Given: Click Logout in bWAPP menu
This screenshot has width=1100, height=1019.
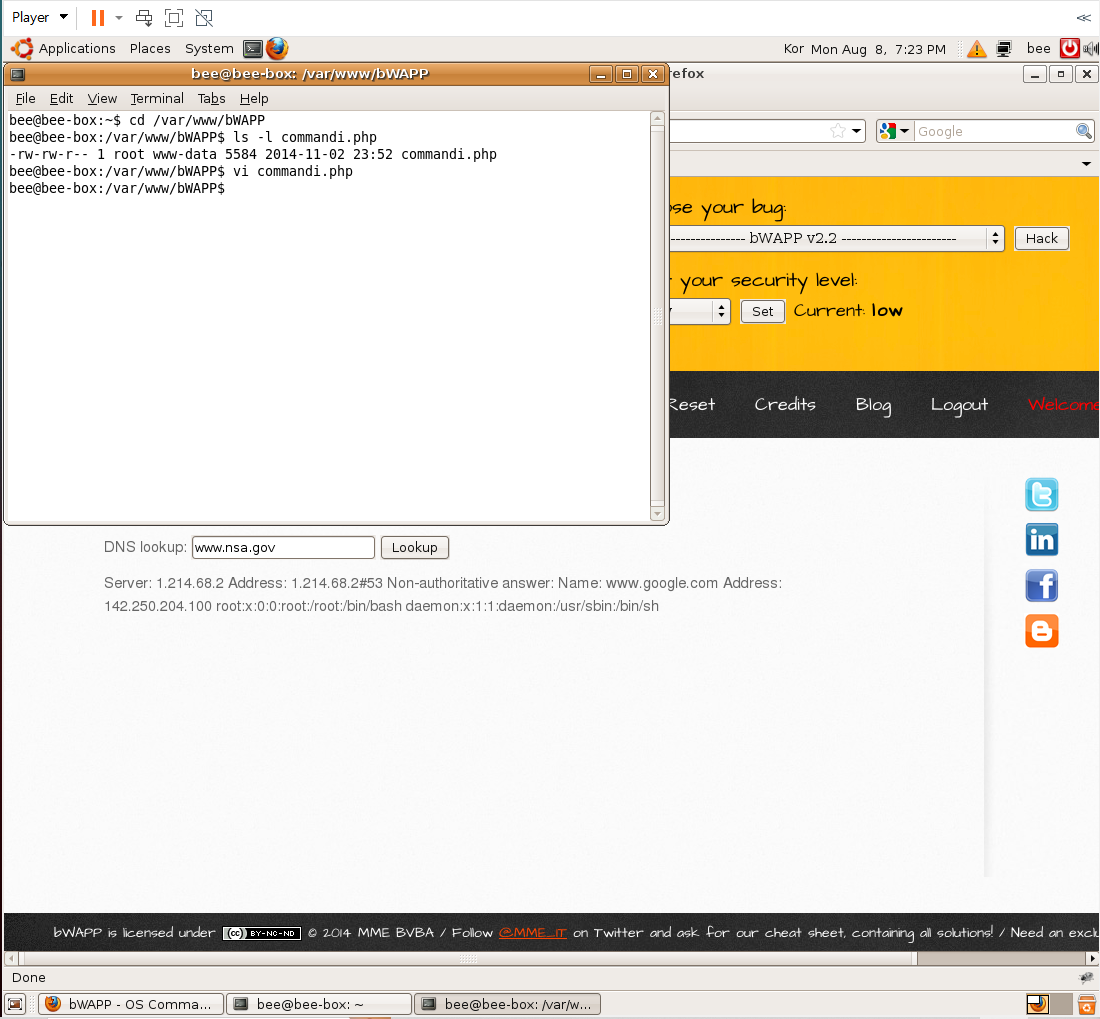Looking at the screenshot, I should pos(959,405).
